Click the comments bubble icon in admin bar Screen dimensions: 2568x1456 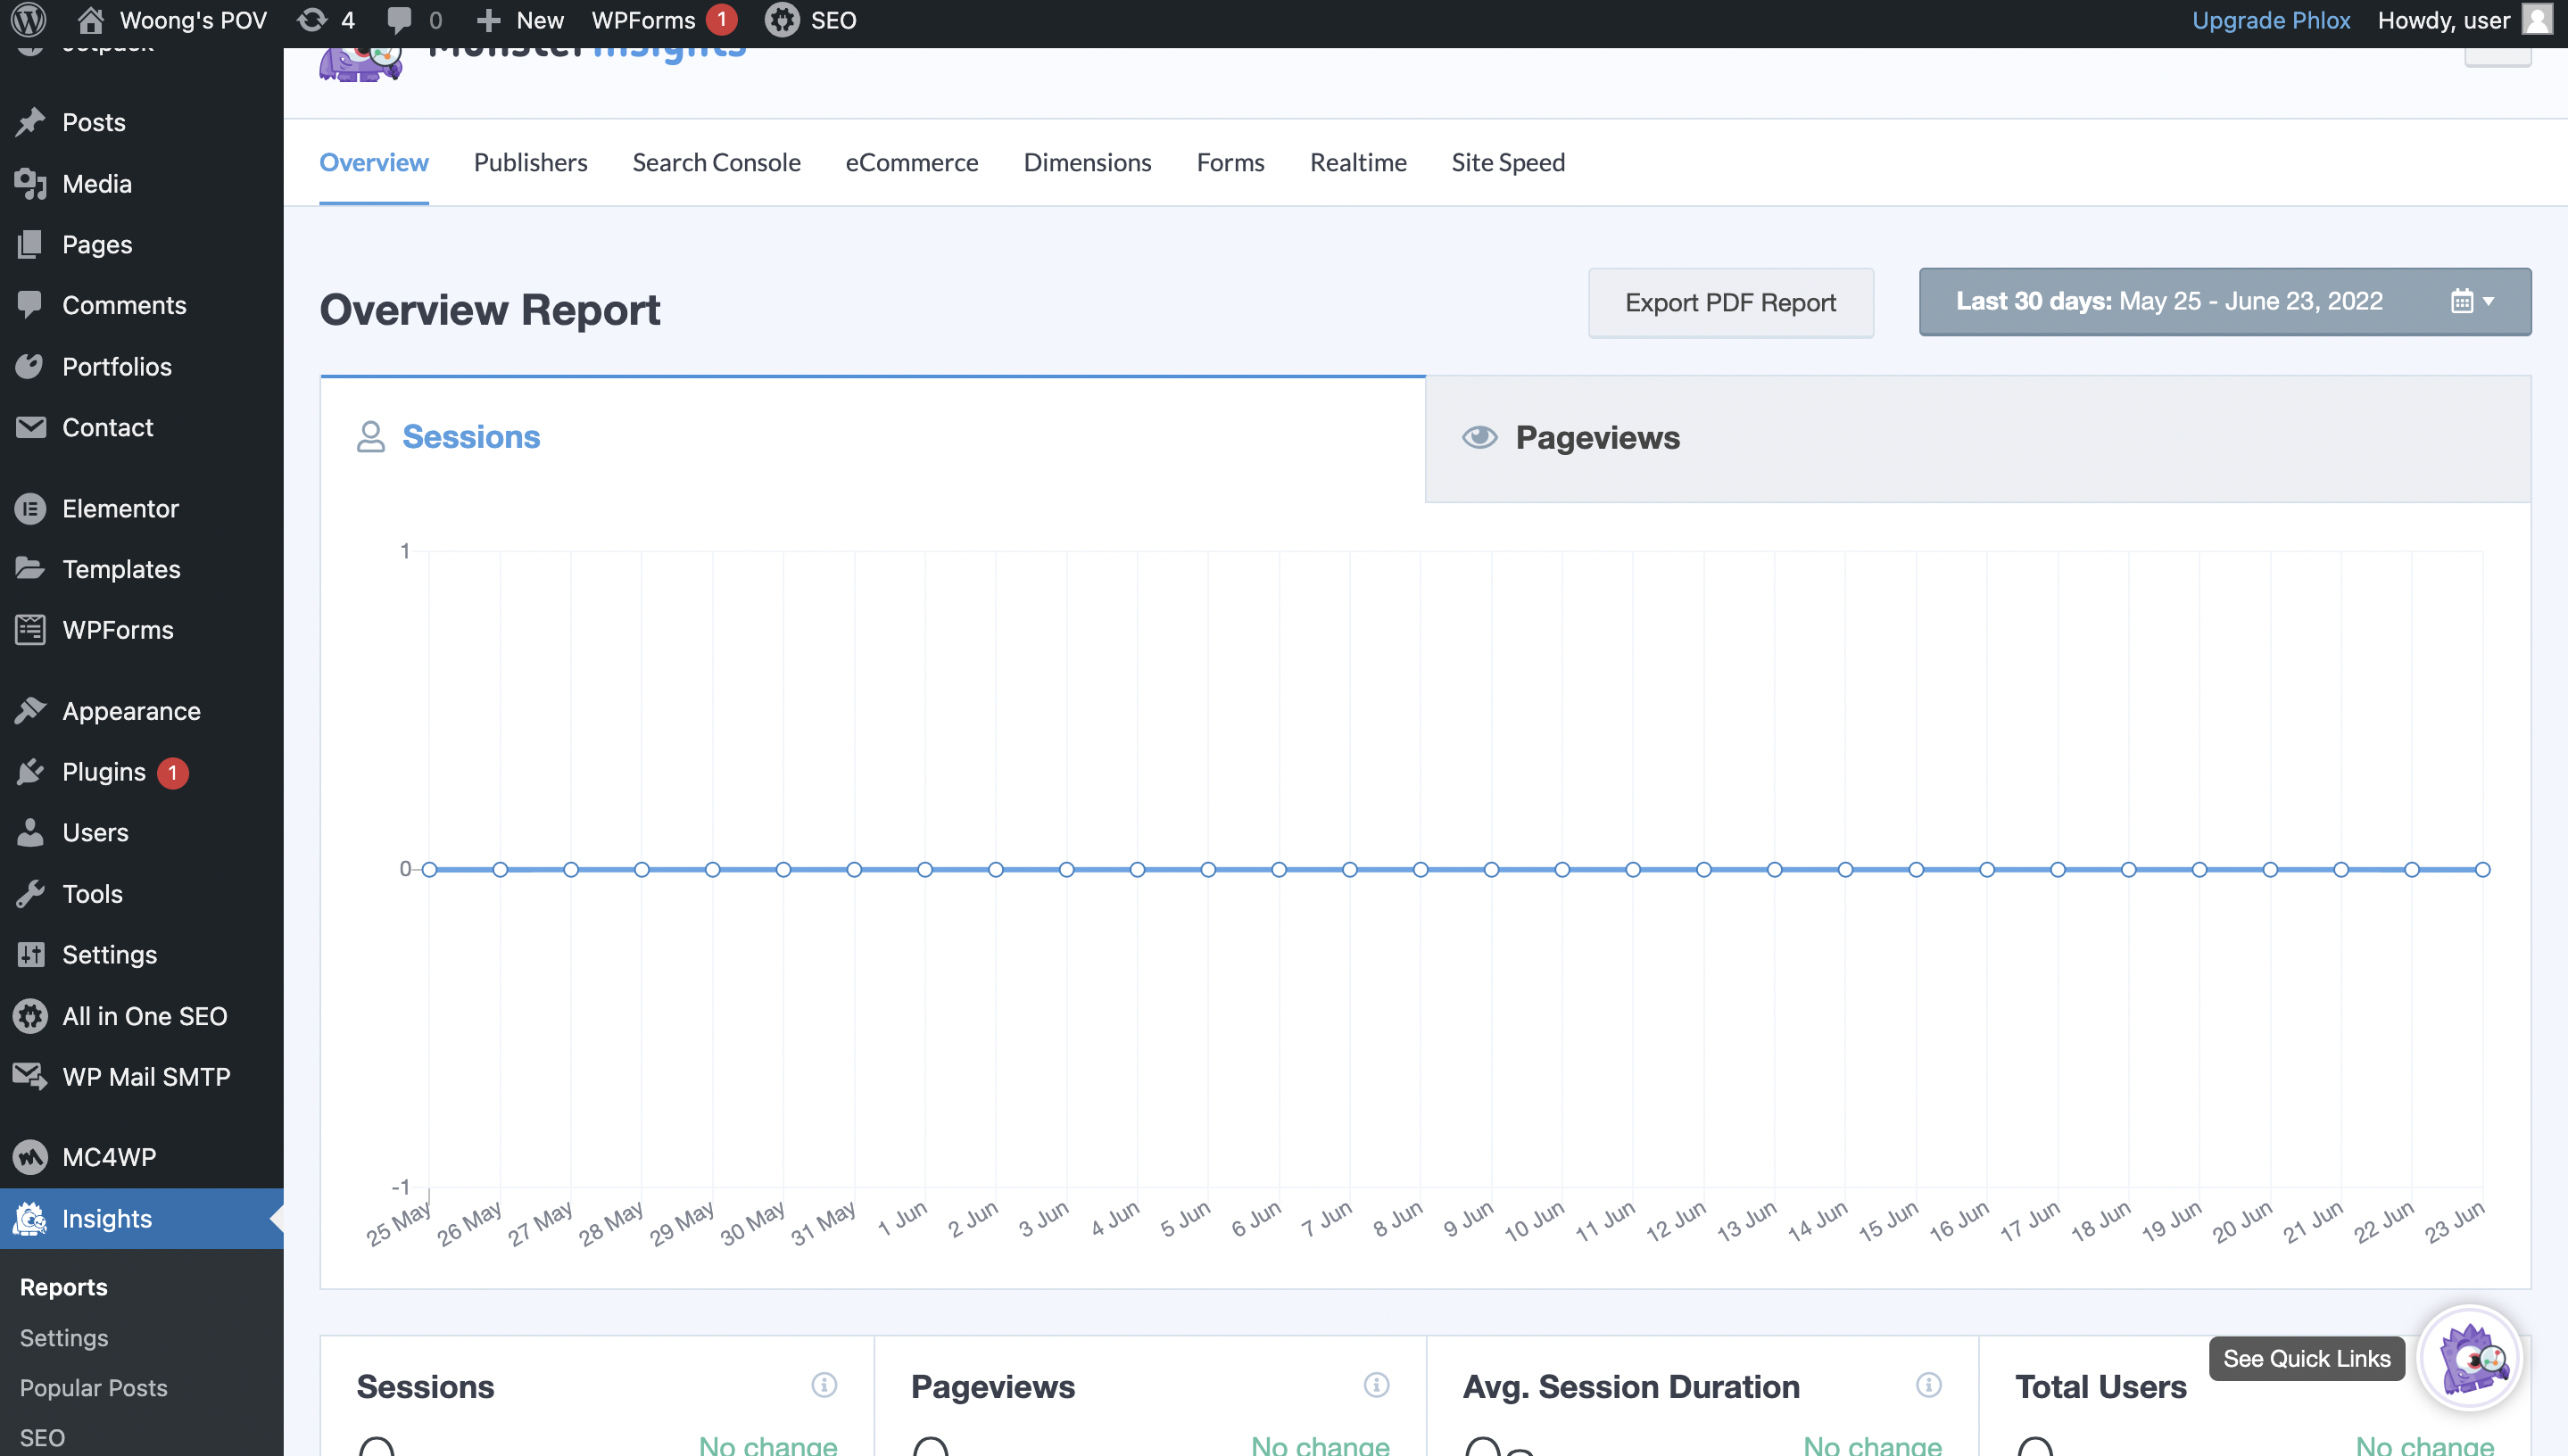[x=399, y=20]
